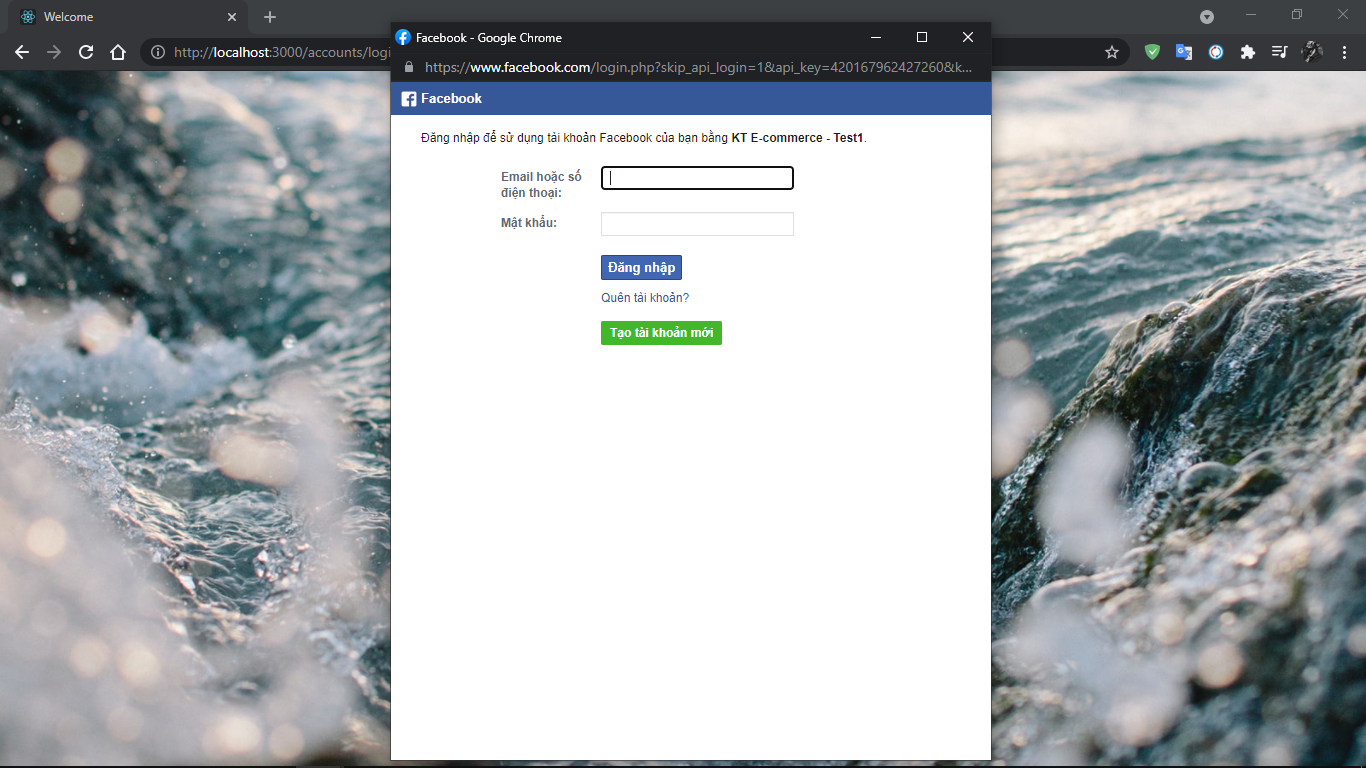Click the Chrome profile avatar

click(x=1312, y=52)
